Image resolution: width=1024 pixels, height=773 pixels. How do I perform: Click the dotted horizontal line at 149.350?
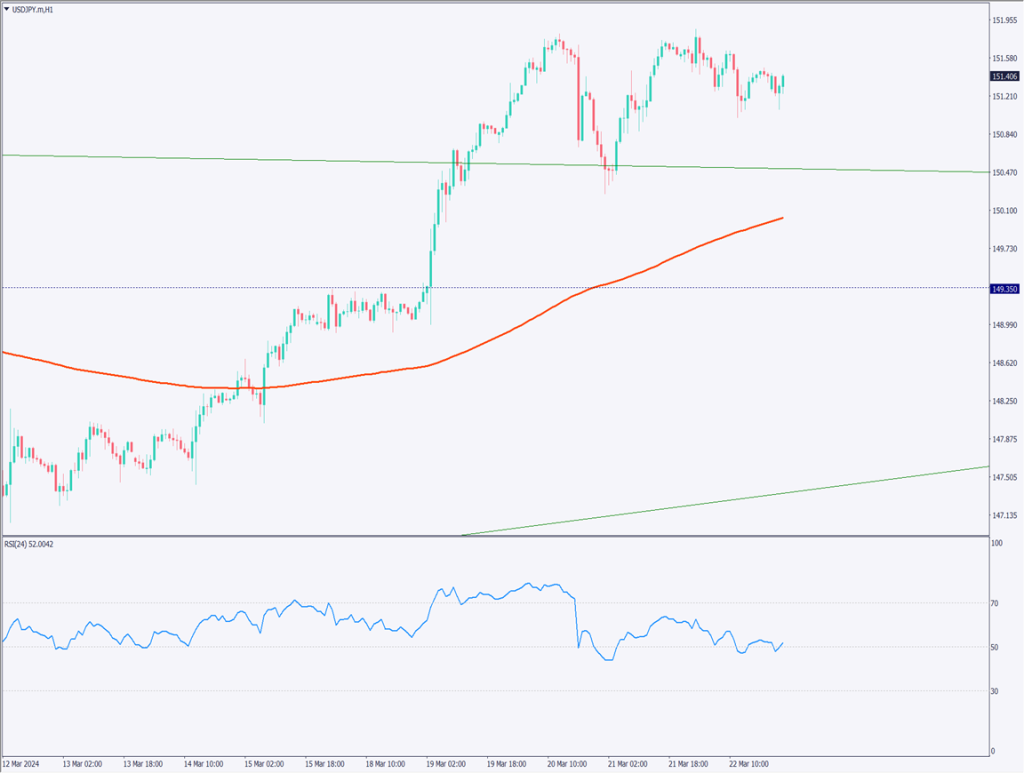200,288
